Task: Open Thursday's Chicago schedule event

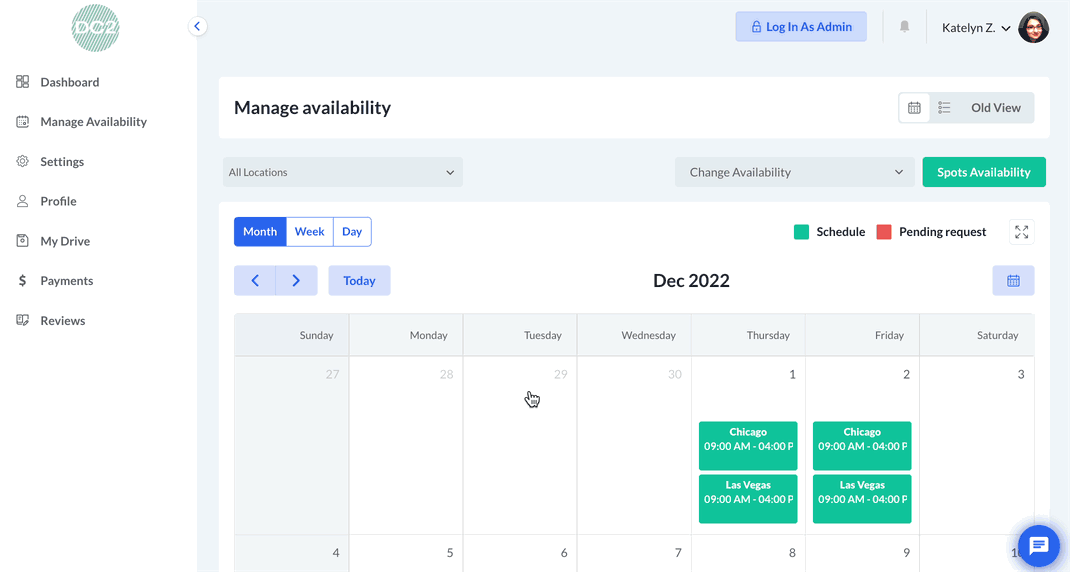Action: coord(748,446)
